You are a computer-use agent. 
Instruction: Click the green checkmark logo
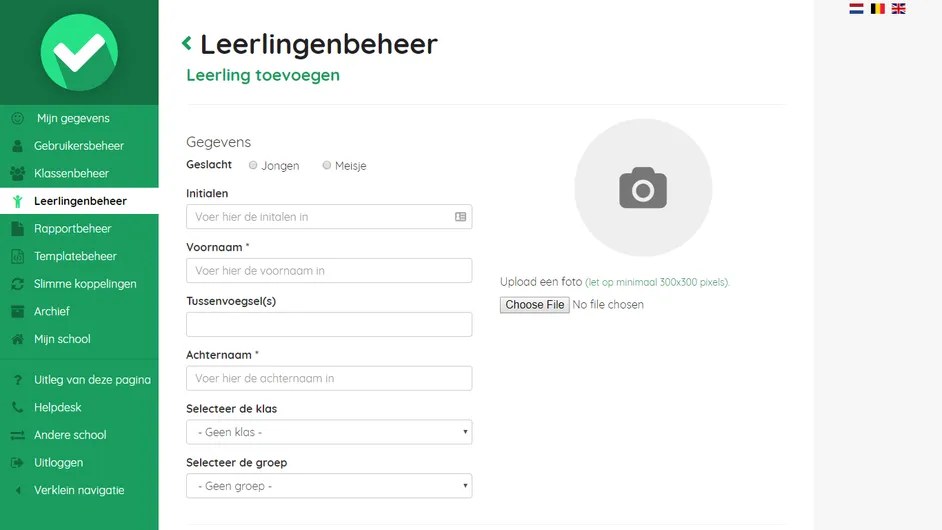(79, 52)
